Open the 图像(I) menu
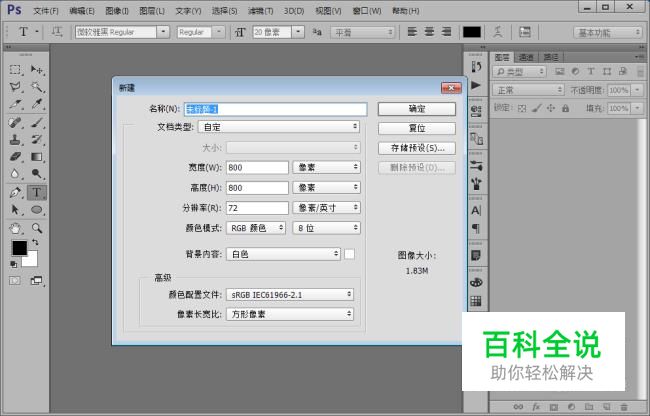 coord(117,11)
